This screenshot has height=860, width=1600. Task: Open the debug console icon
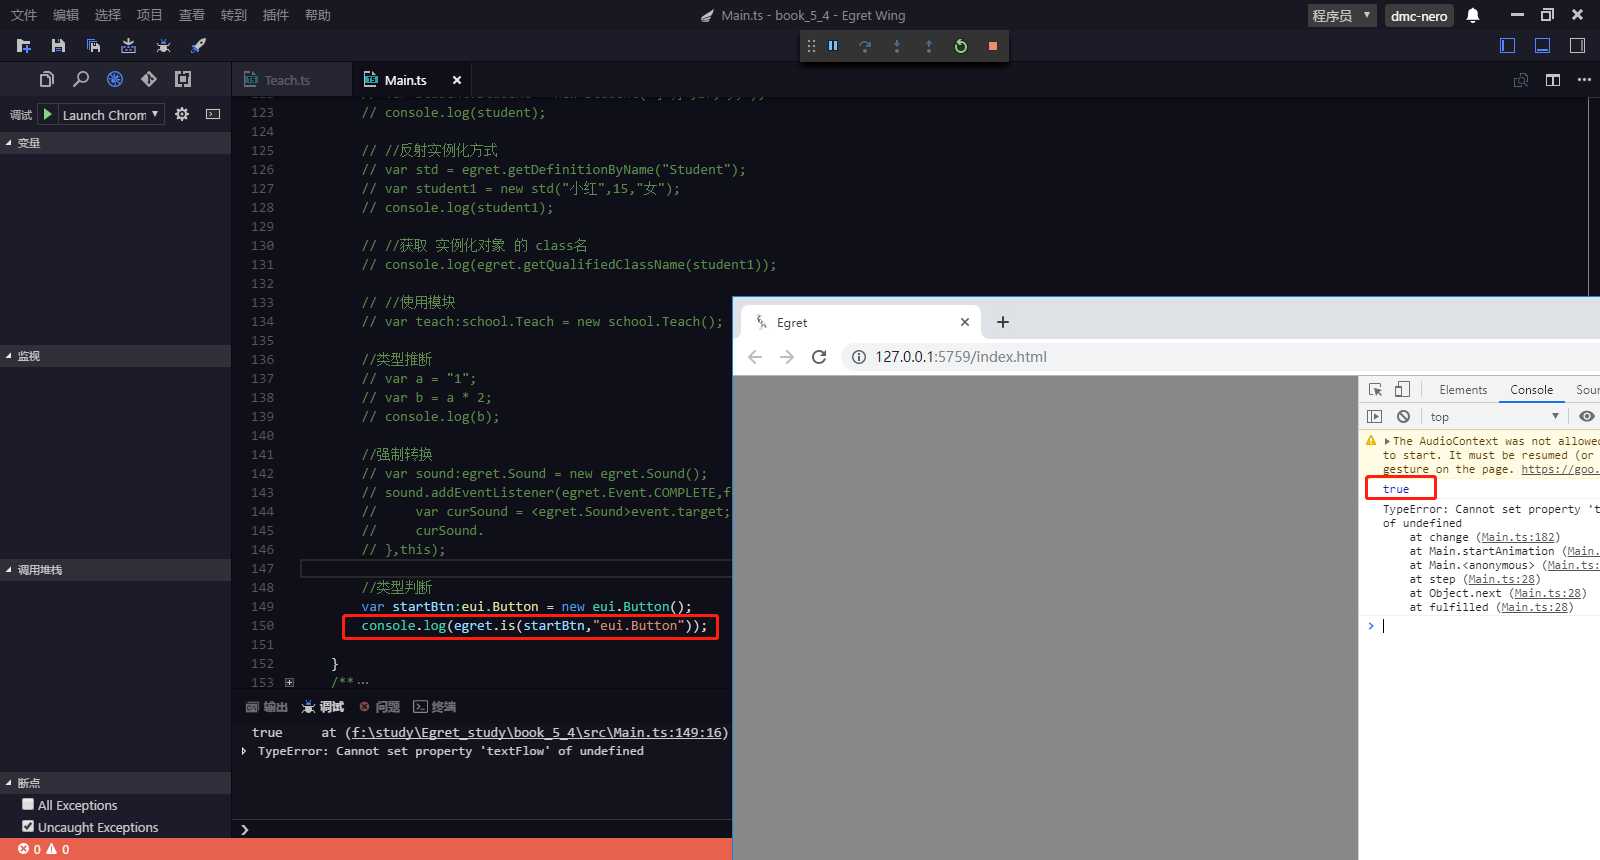point(213,114)
